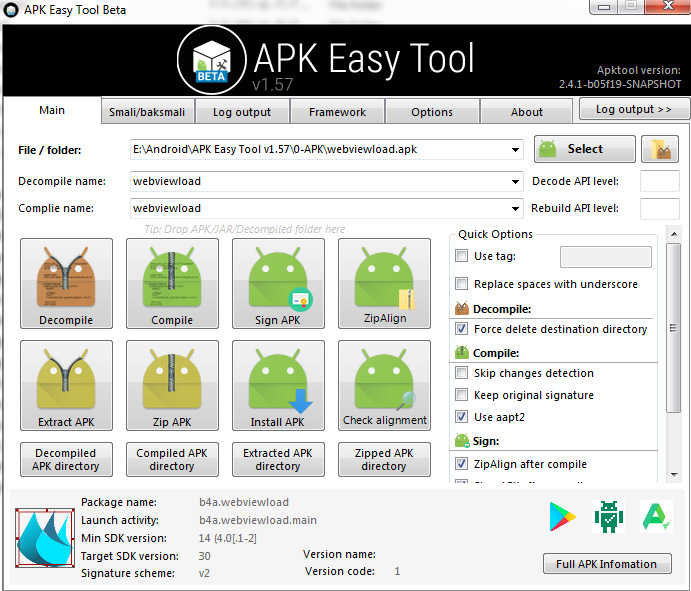This screenshot has width=691, height=591.
Task: Expand the Decompile name dropdown
Action: click(x=515, y=181)
